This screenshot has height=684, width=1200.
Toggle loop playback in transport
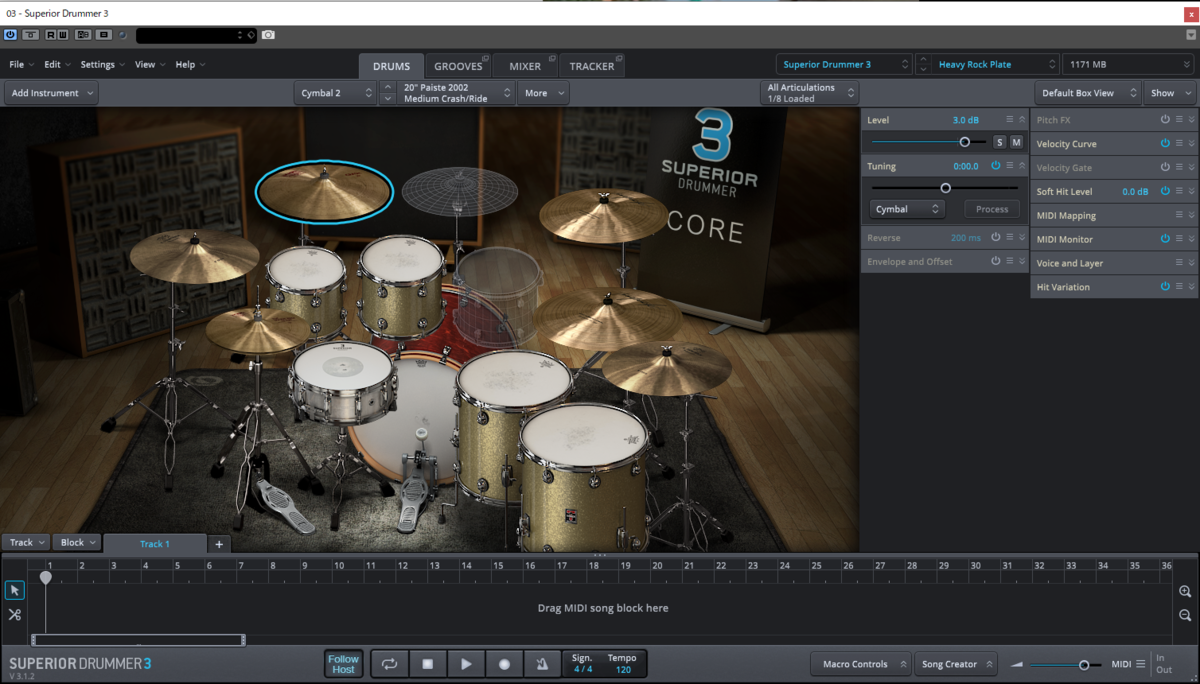coord(389,664)
